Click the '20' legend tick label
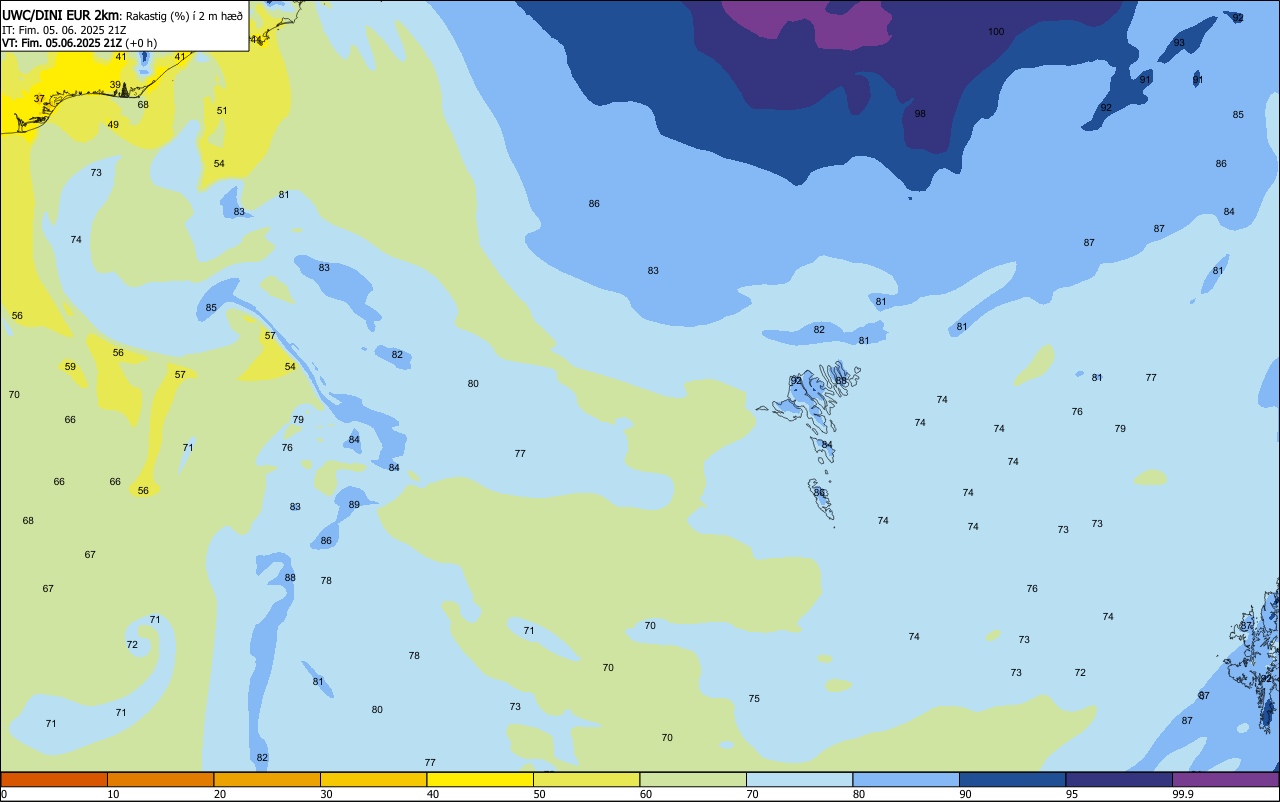This screenshot has height=802, width=1280. 220,794
